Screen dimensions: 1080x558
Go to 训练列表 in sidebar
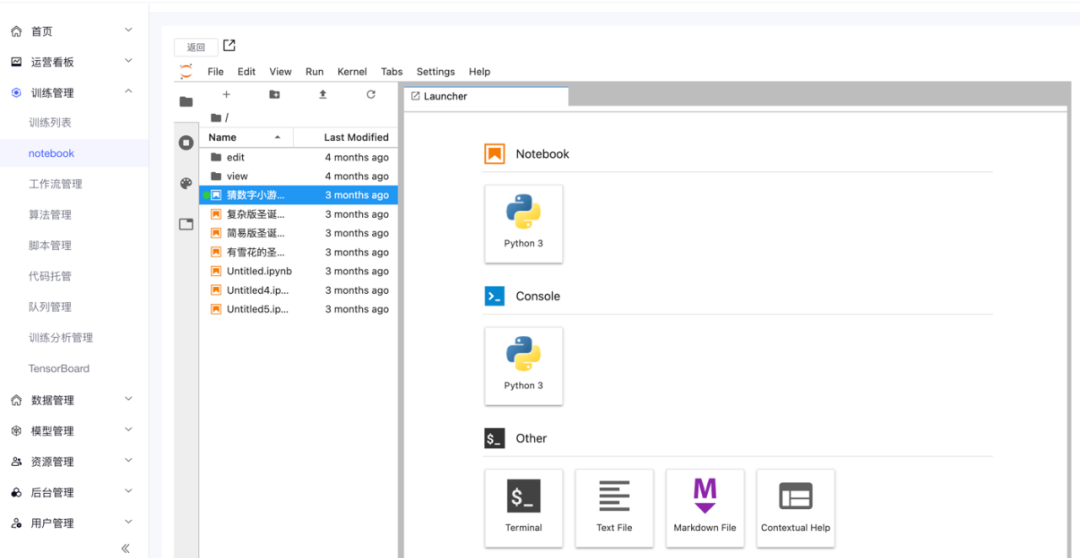click(50, 123)
